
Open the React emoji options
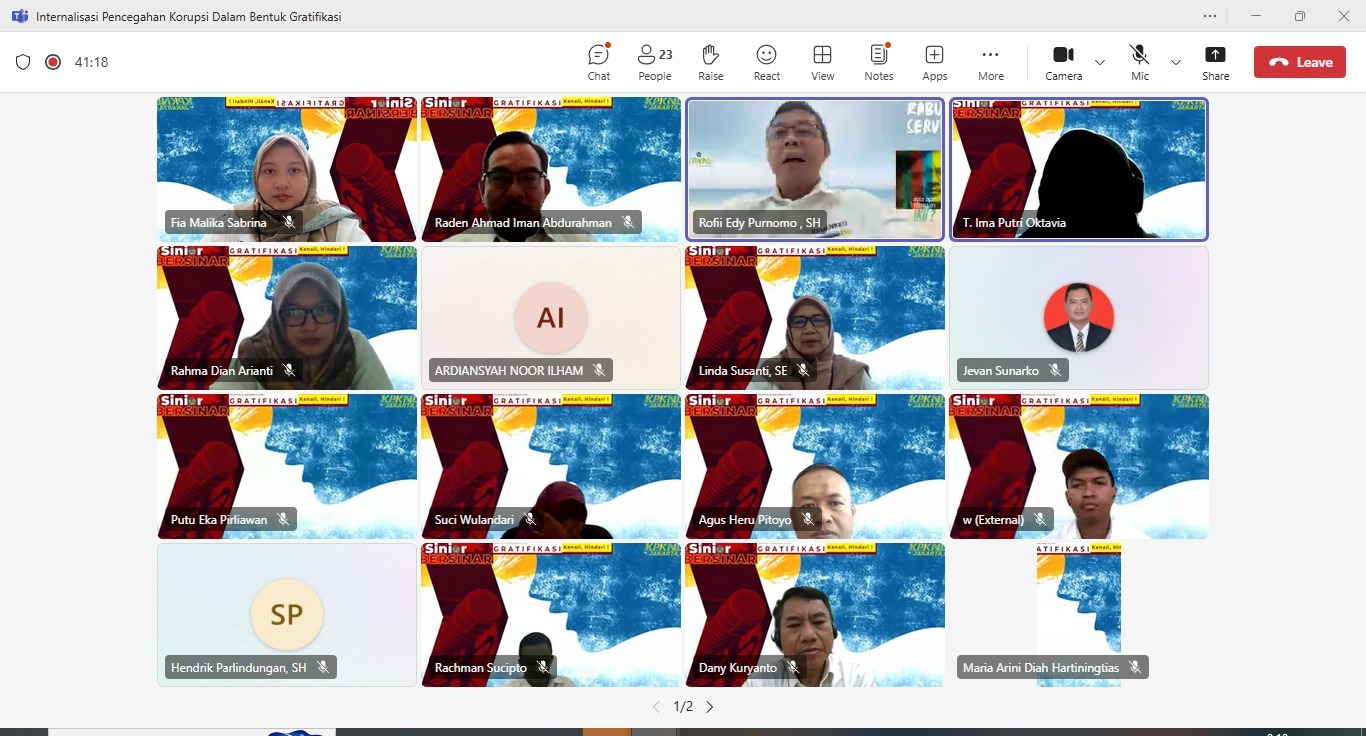(767, 62)
